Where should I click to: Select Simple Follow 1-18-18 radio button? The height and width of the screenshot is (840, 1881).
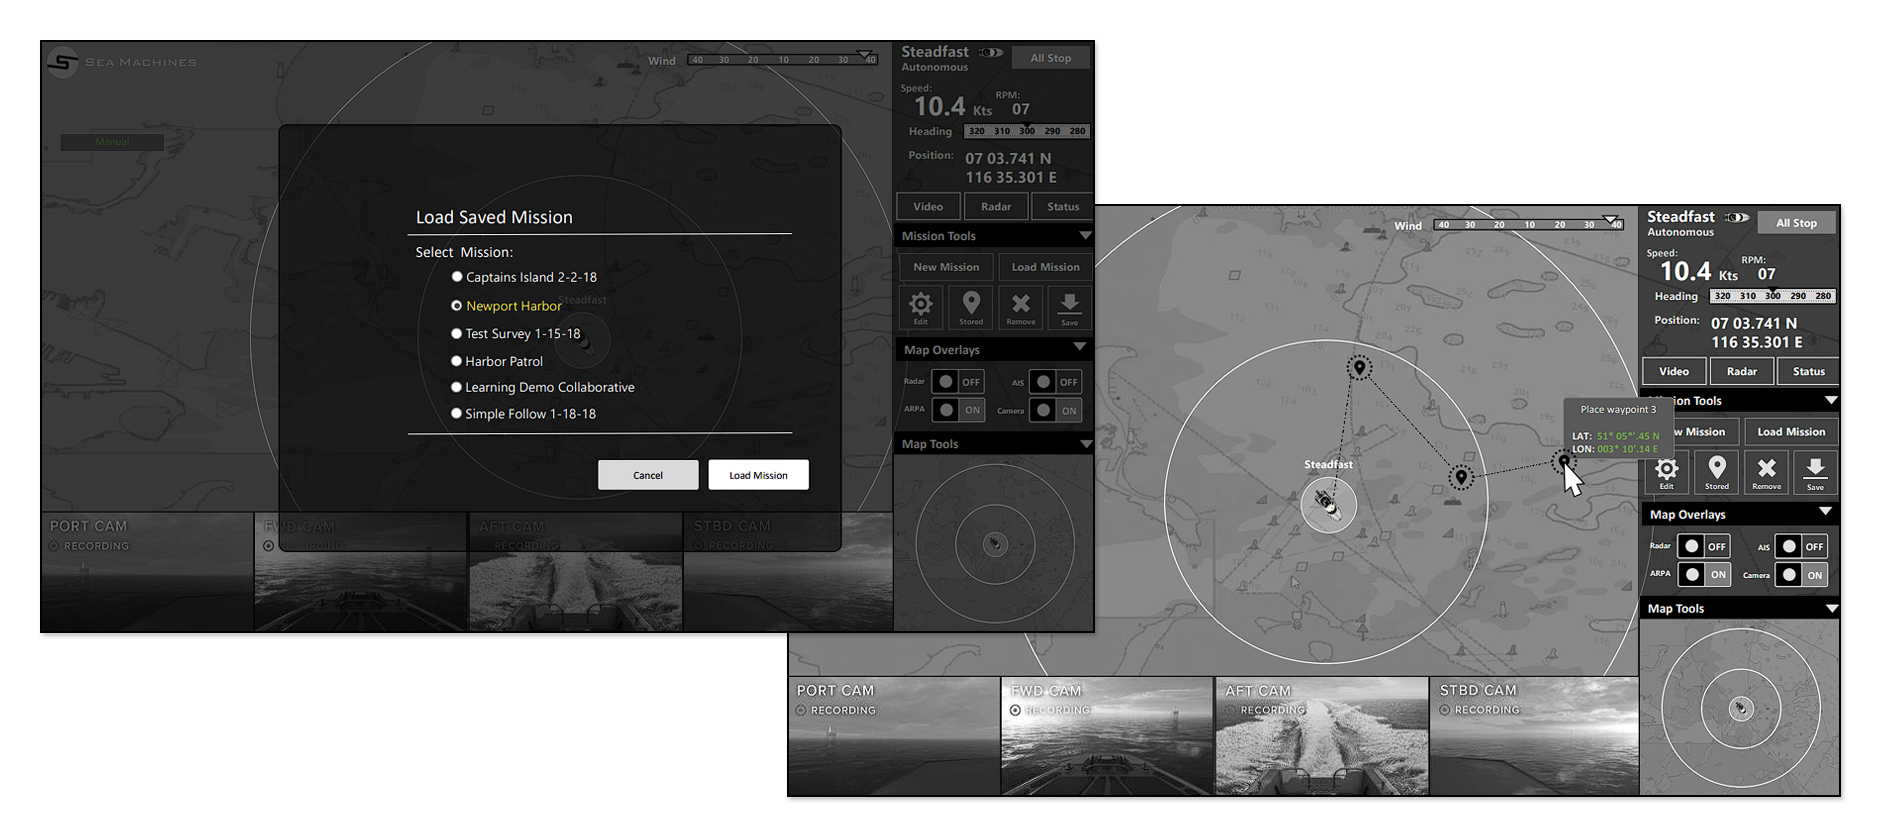pos(457,413)
